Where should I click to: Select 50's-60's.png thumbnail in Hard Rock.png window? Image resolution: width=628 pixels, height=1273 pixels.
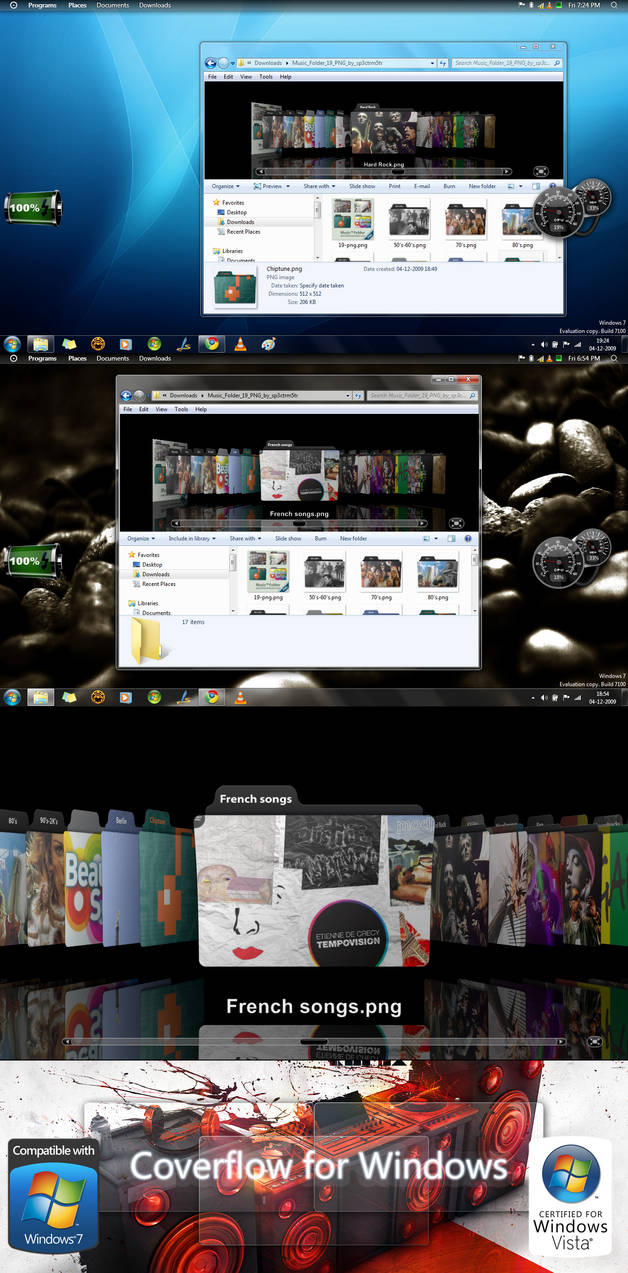tap(410, 223)
